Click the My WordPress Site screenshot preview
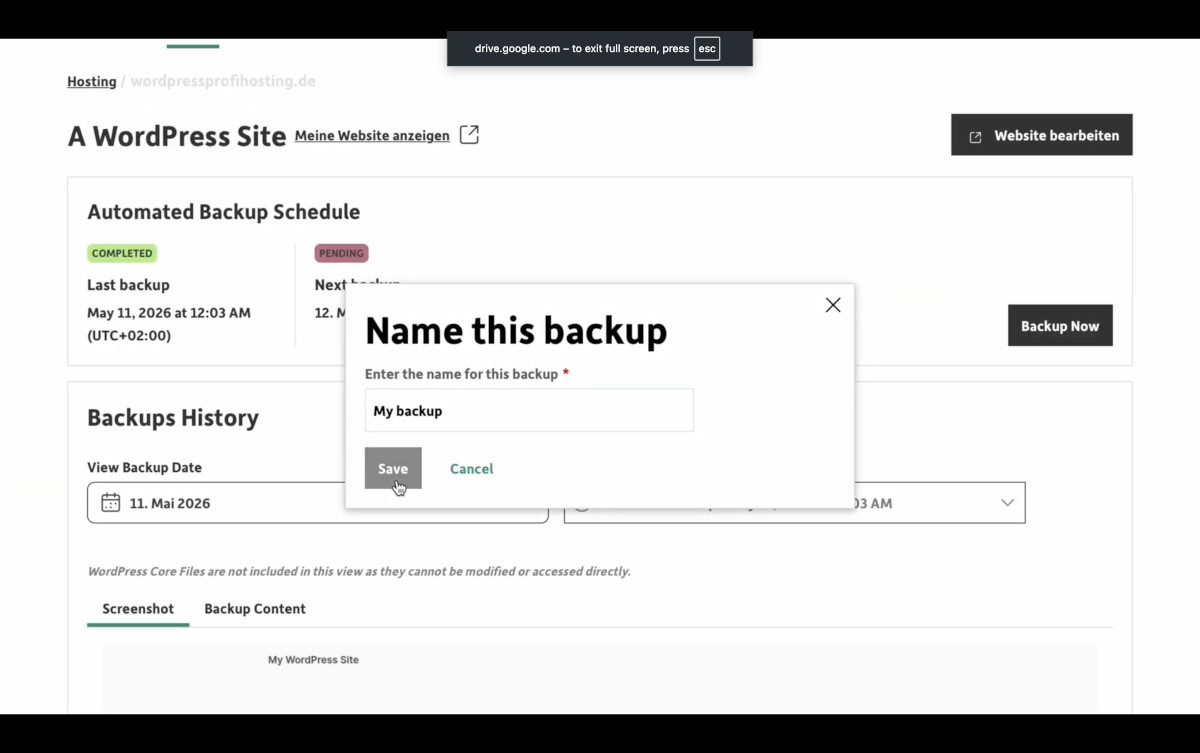The width and height of the screenshot is (1200, 753). pos(600,677)
